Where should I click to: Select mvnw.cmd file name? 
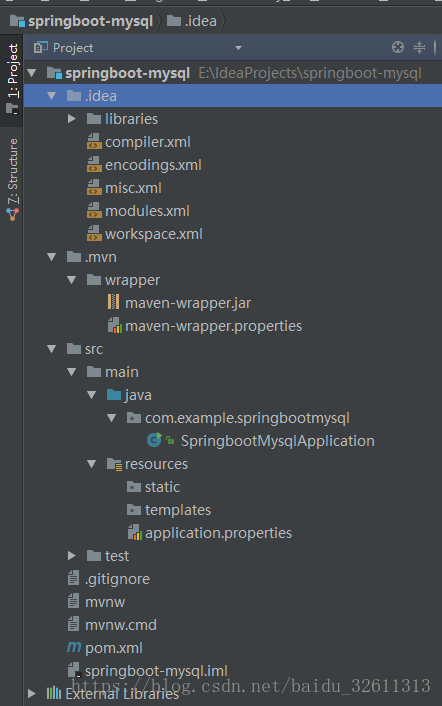click(x=121, y=625)
